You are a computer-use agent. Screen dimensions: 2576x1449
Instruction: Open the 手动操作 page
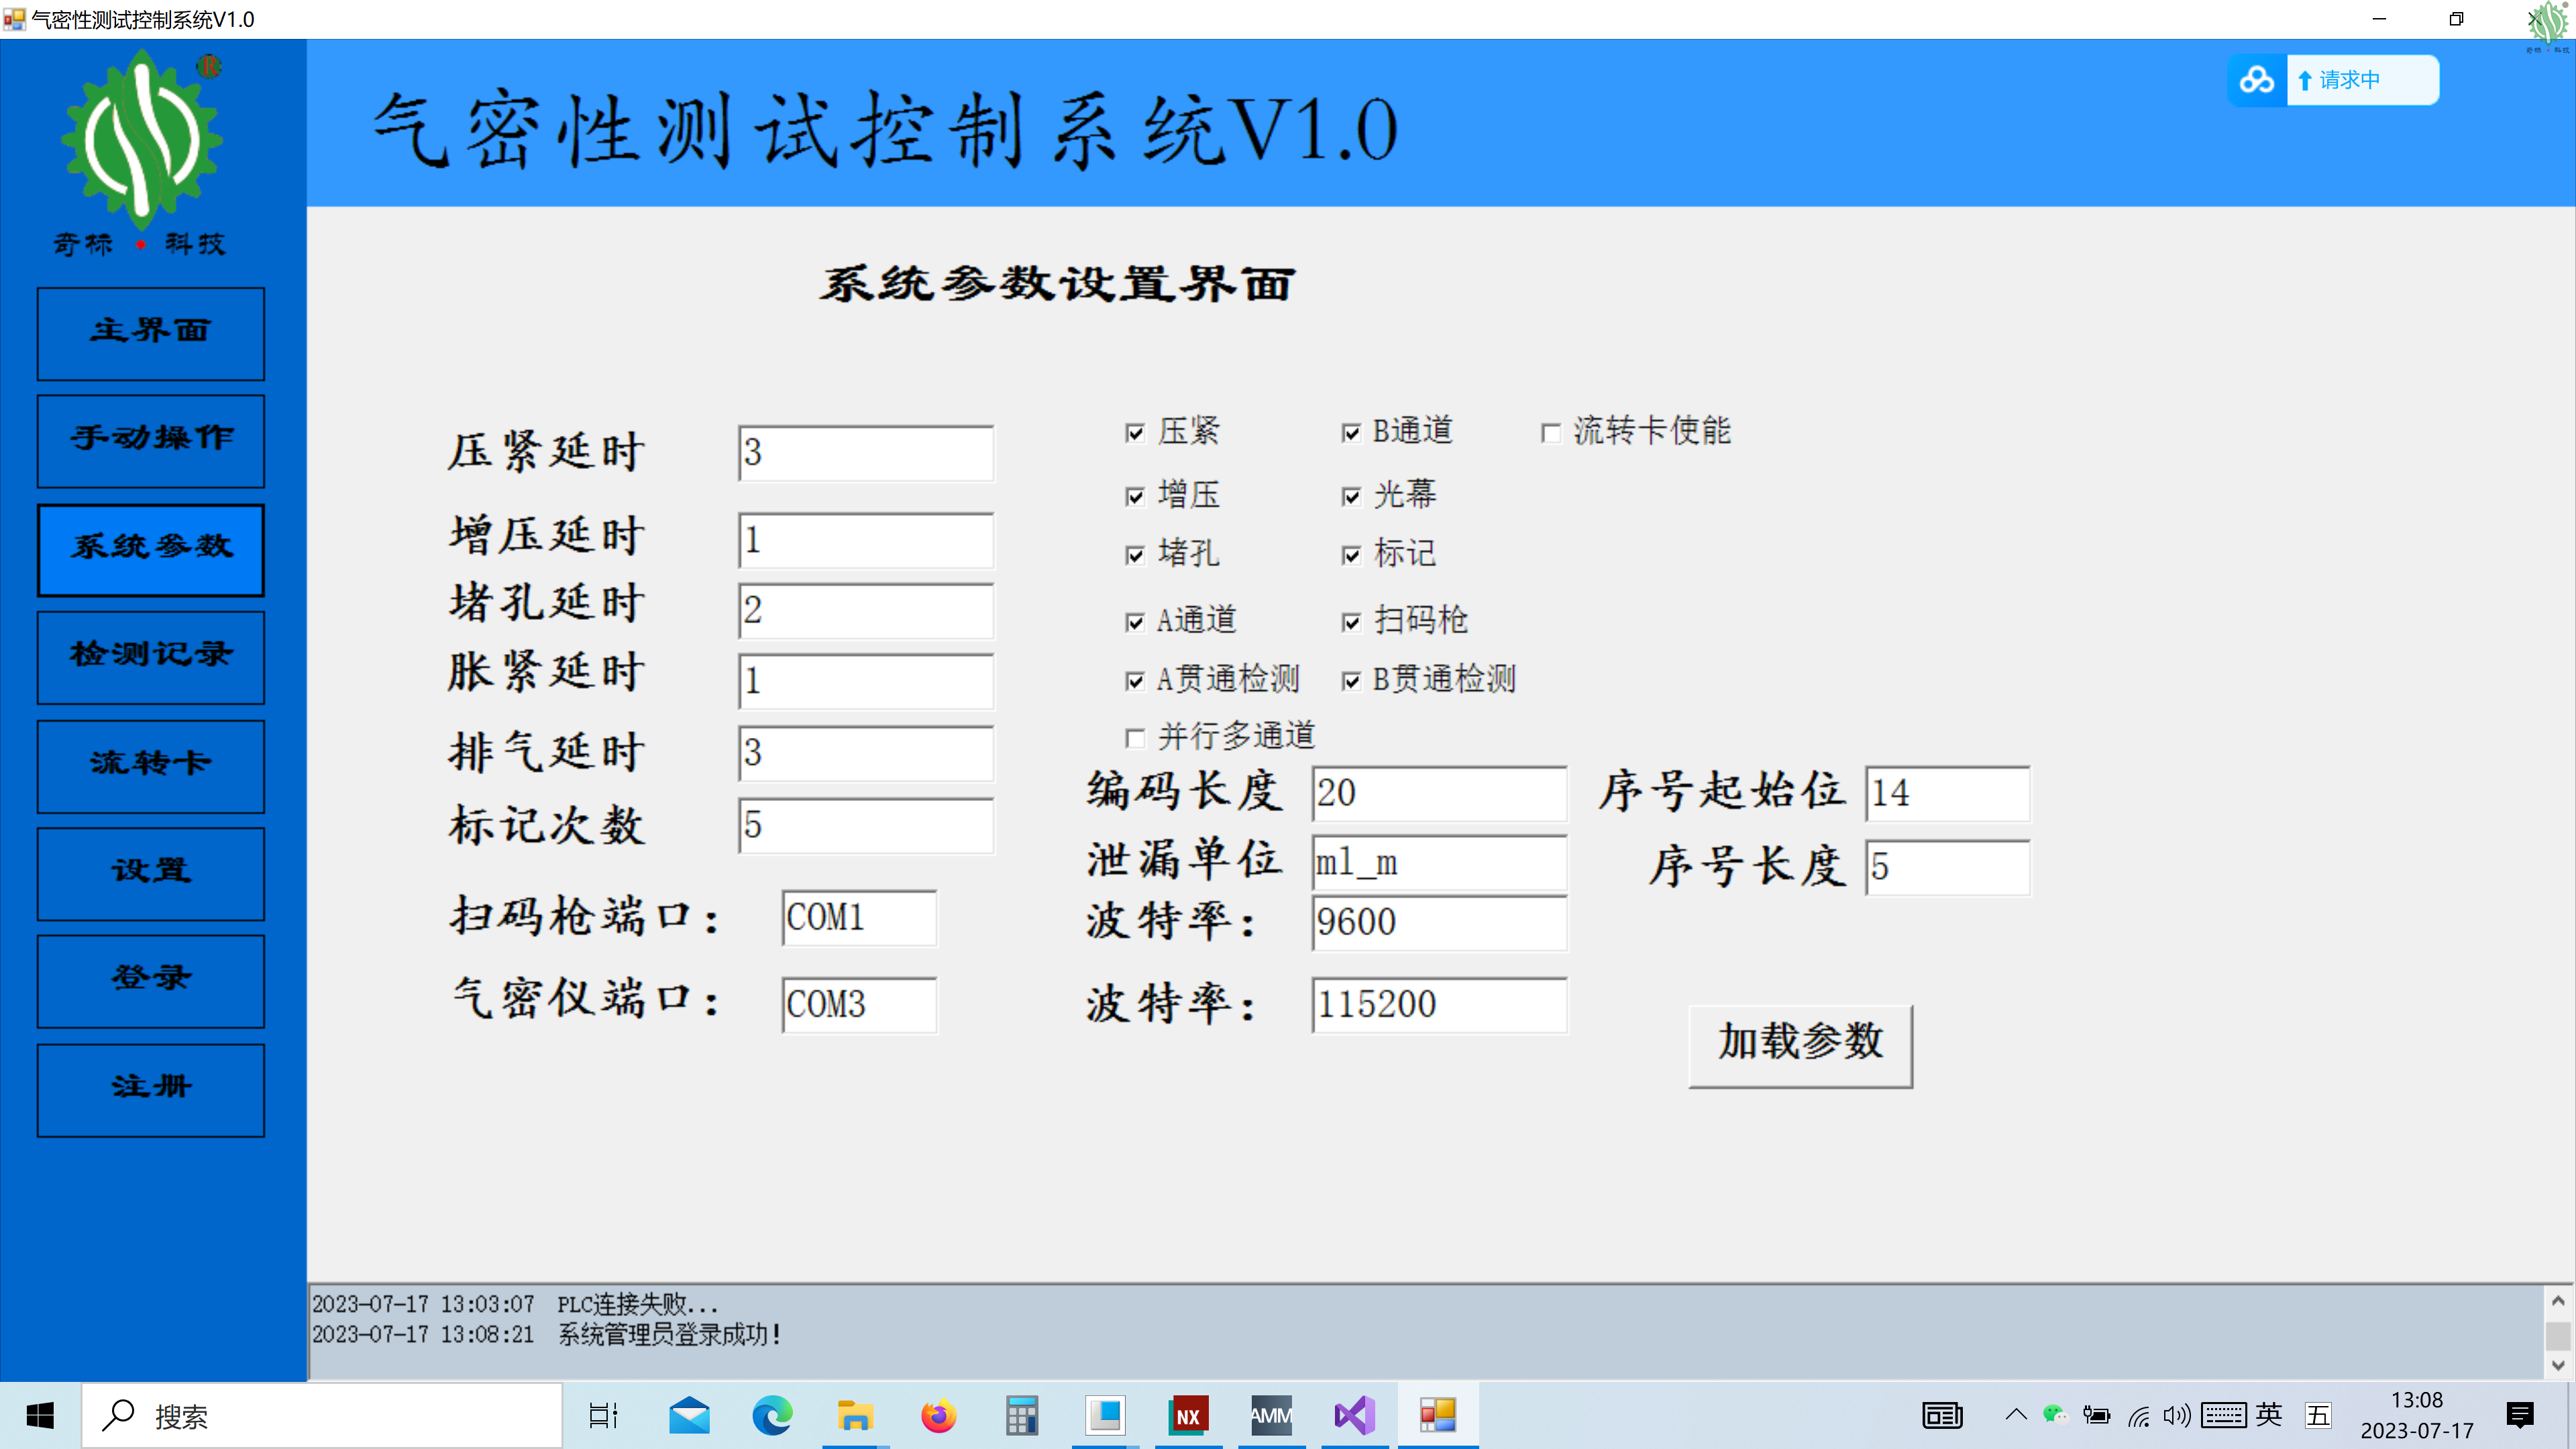coord(151,441)
